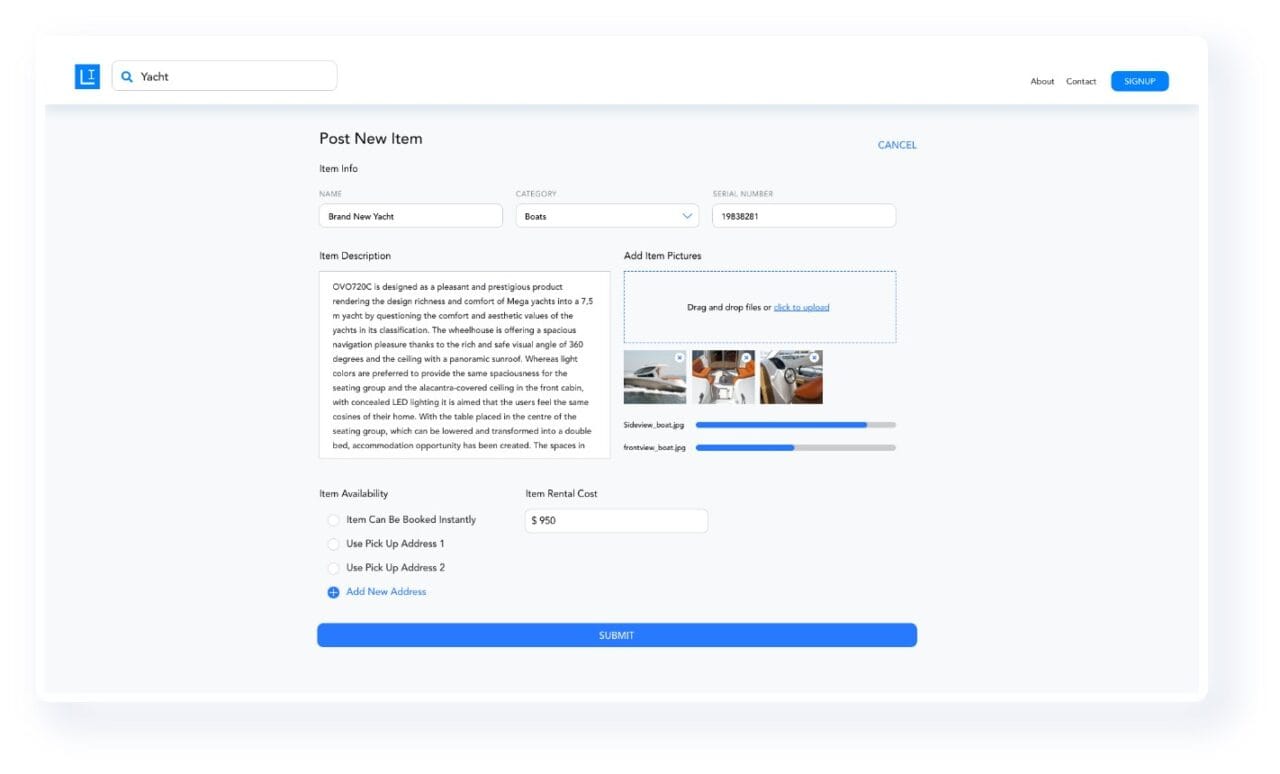
Task: Delete the third uploaded boat picture
Action: coord(813,356)
